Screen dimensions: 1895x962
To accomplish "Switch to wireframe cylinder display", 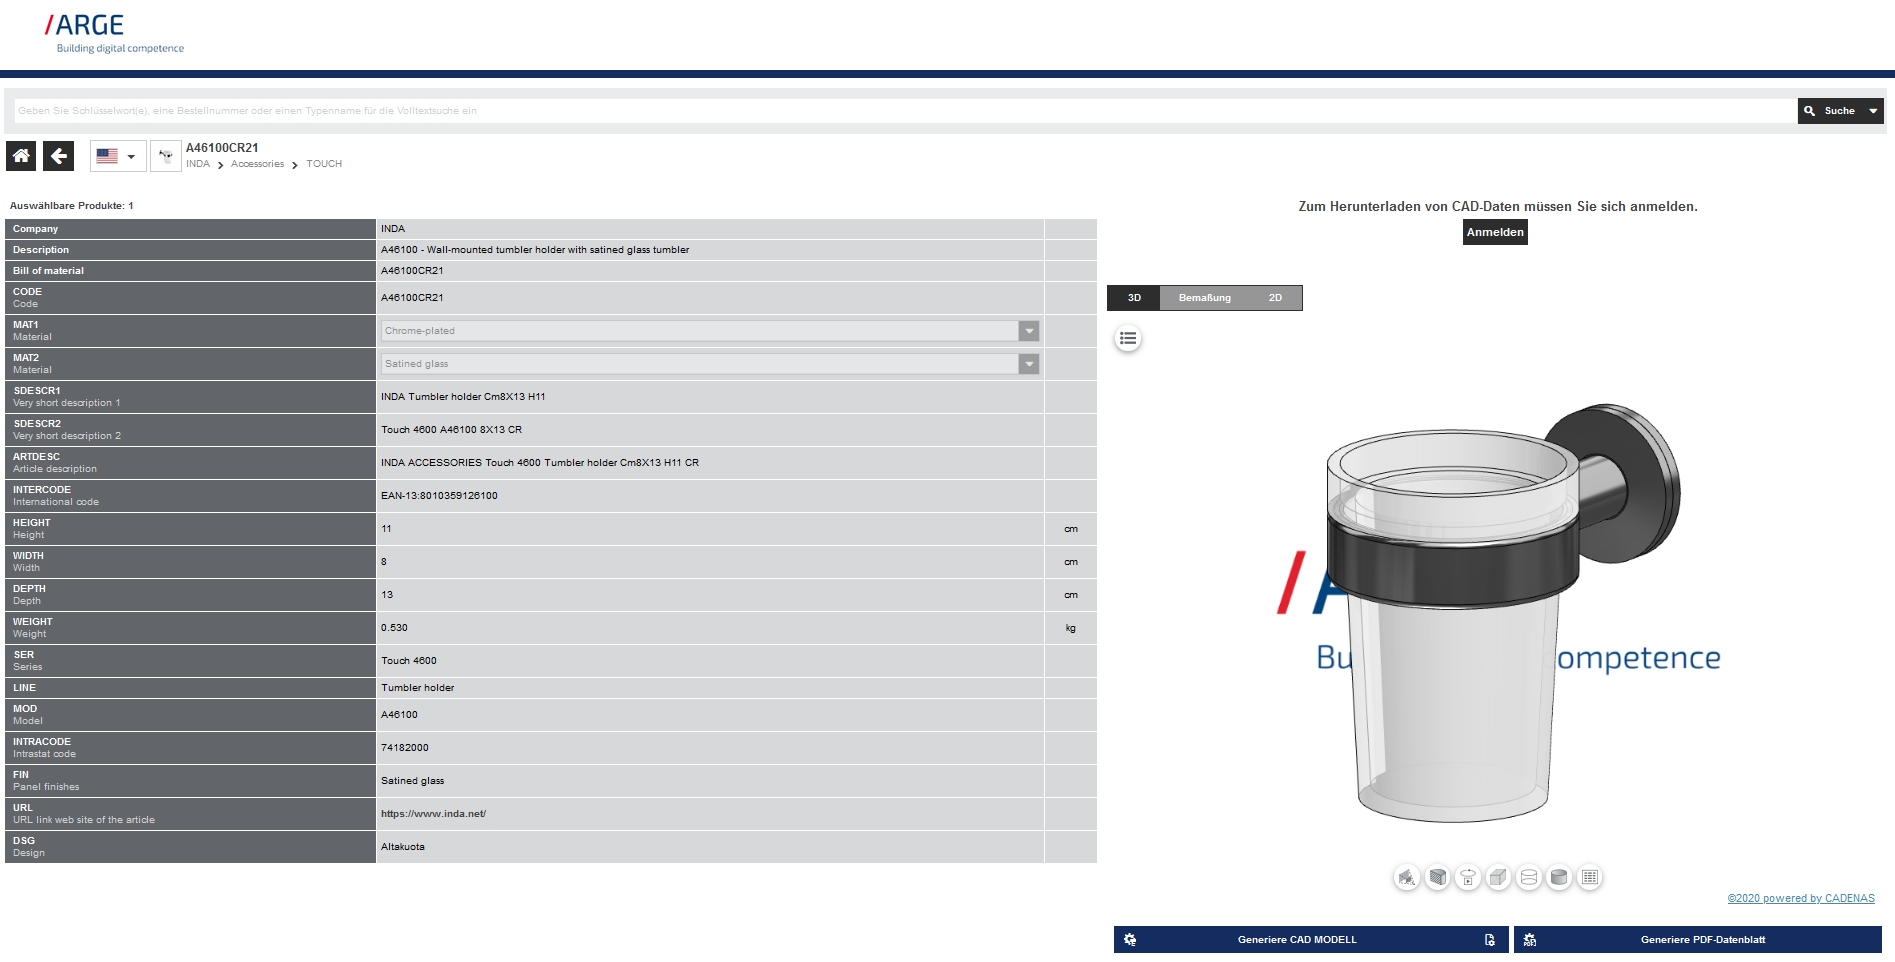I will pos(1529,878).
